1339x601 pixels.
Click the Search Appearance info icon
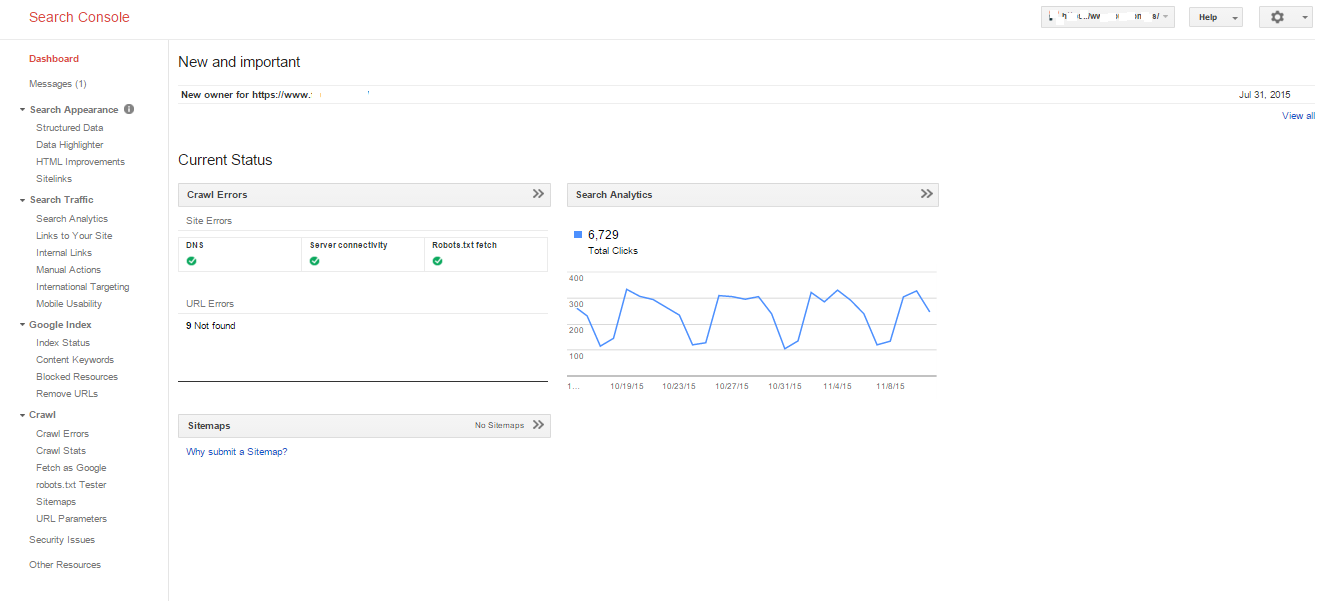click(x=129, y=109)
